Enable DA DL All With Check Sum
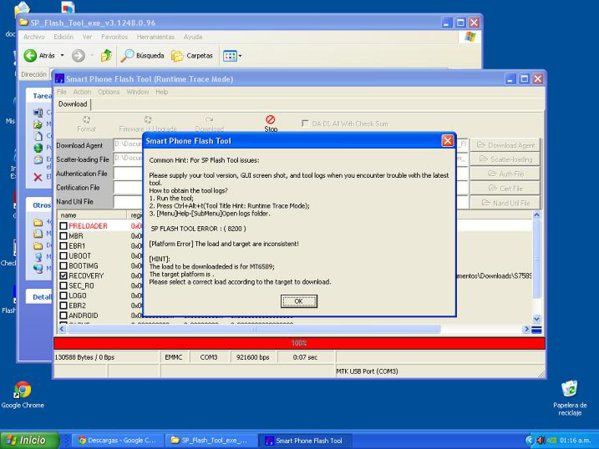The image size is (599, 449). click(305, 123)
